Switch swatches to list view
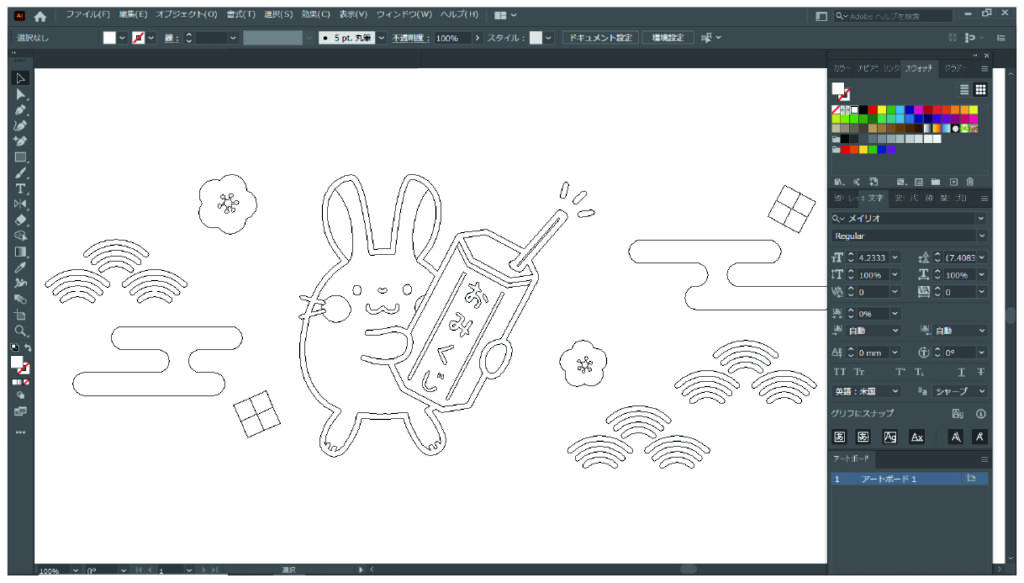Viewport: 1024px width, 583px height. 964,89
